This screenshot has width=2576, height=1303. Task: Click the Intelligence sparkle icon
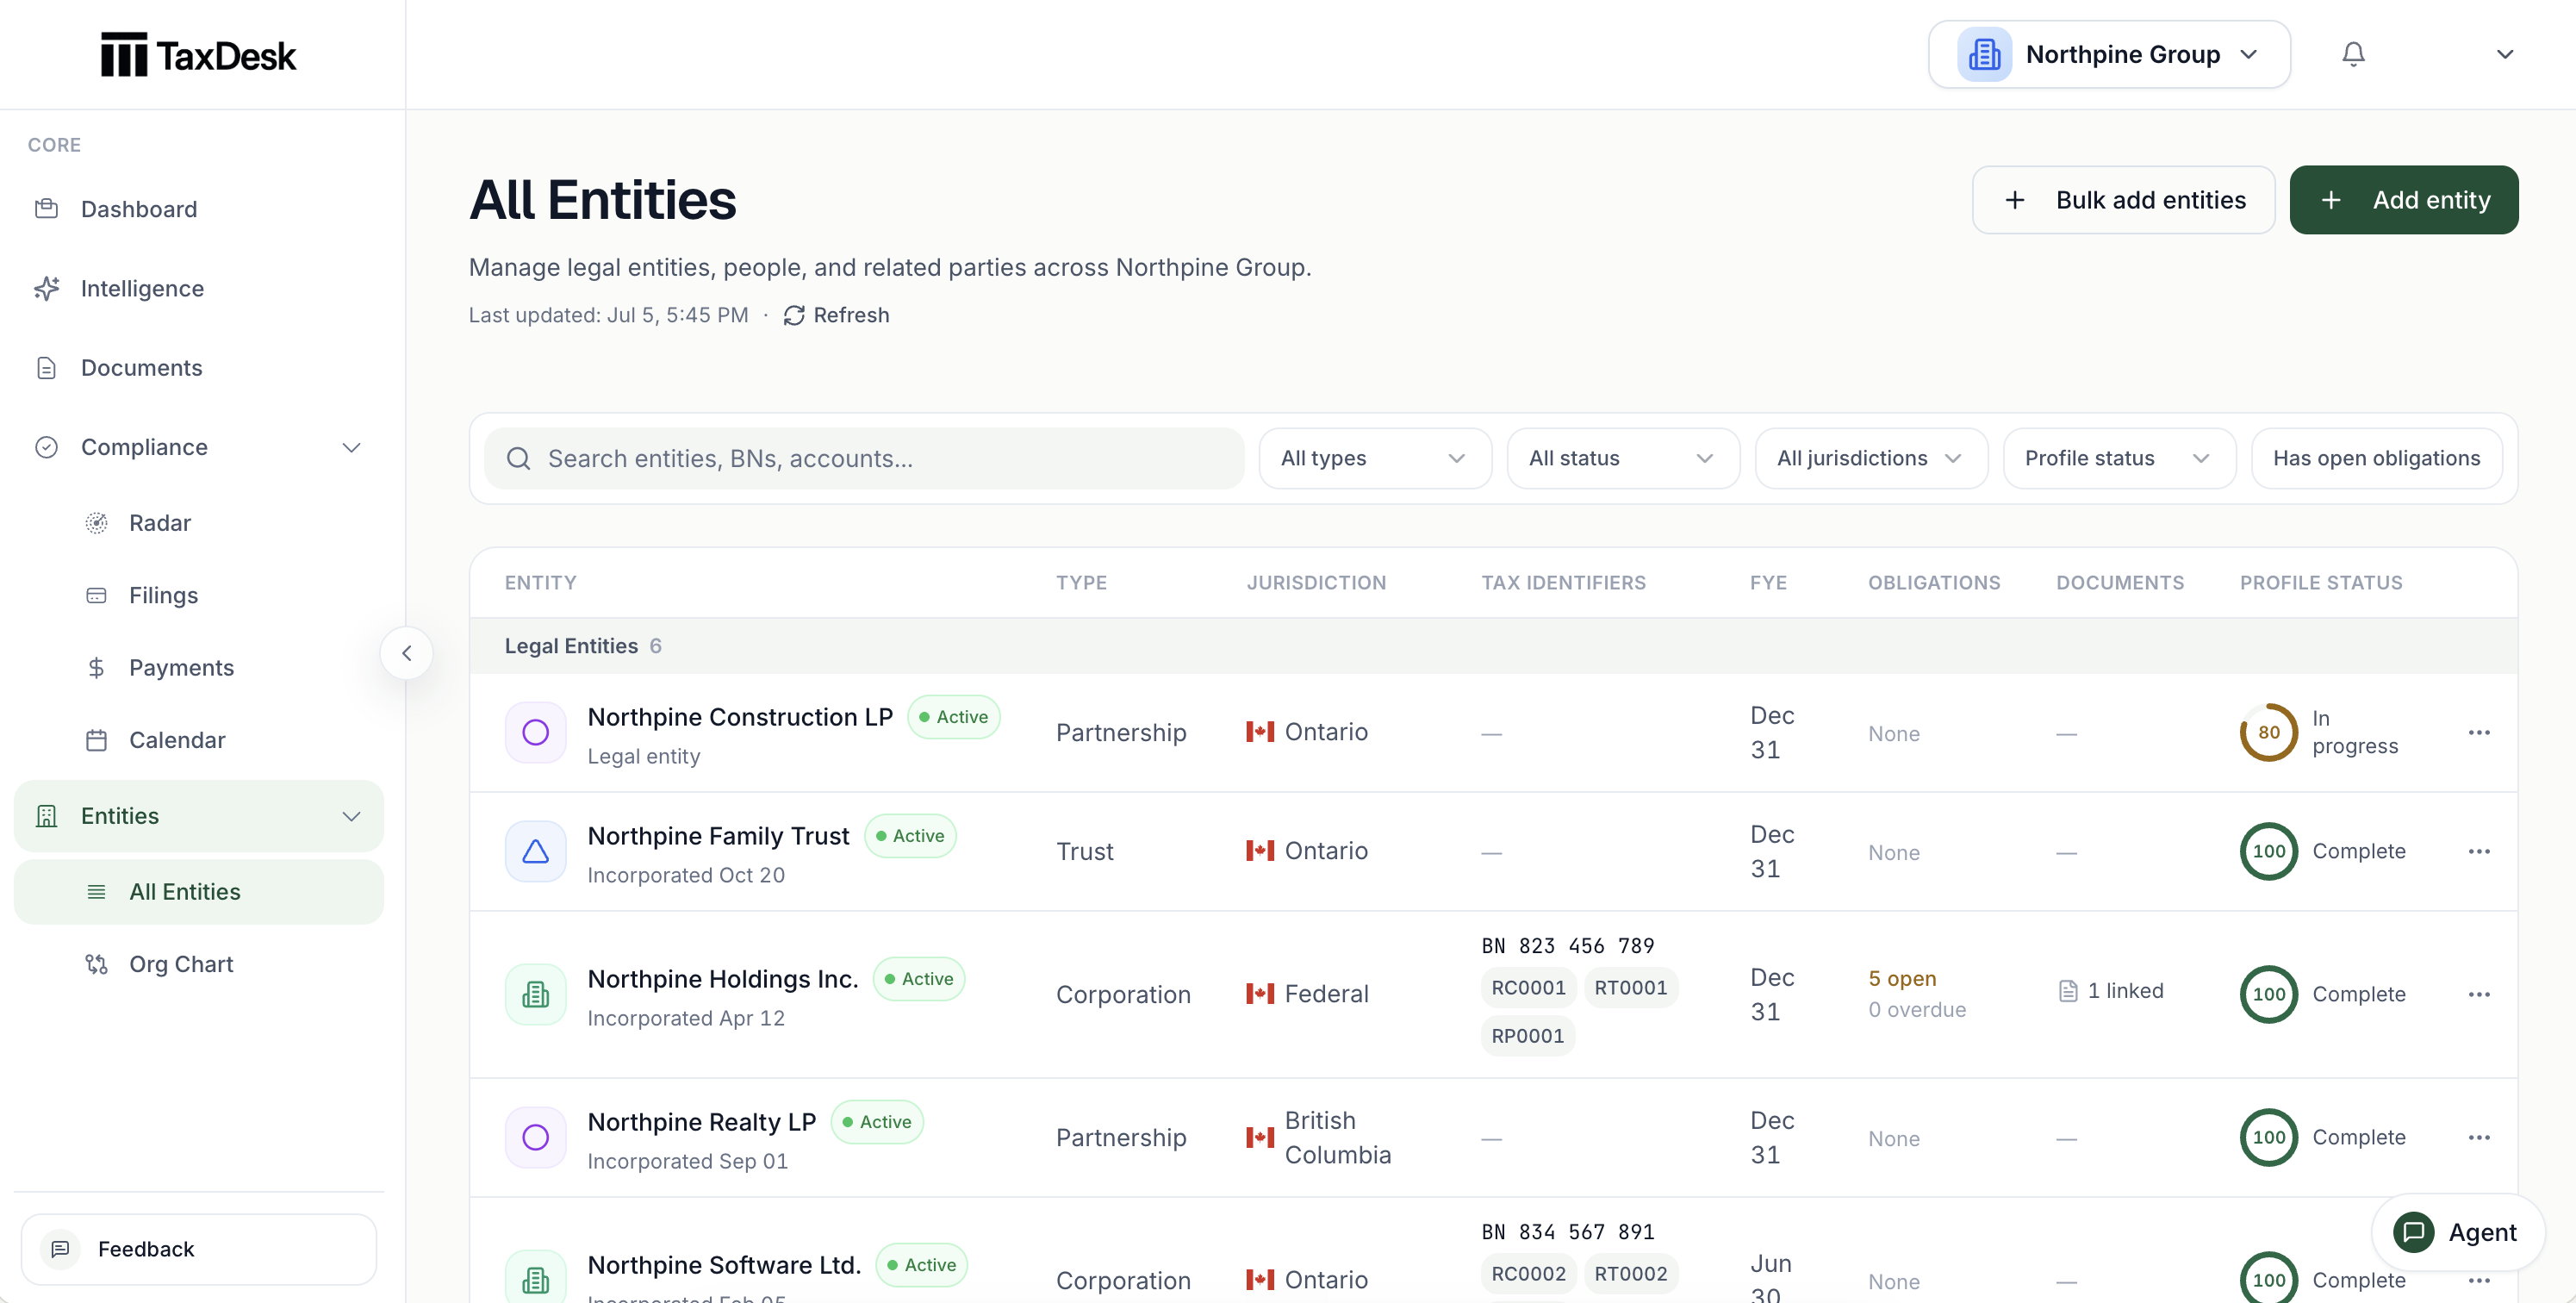point(47,288)
